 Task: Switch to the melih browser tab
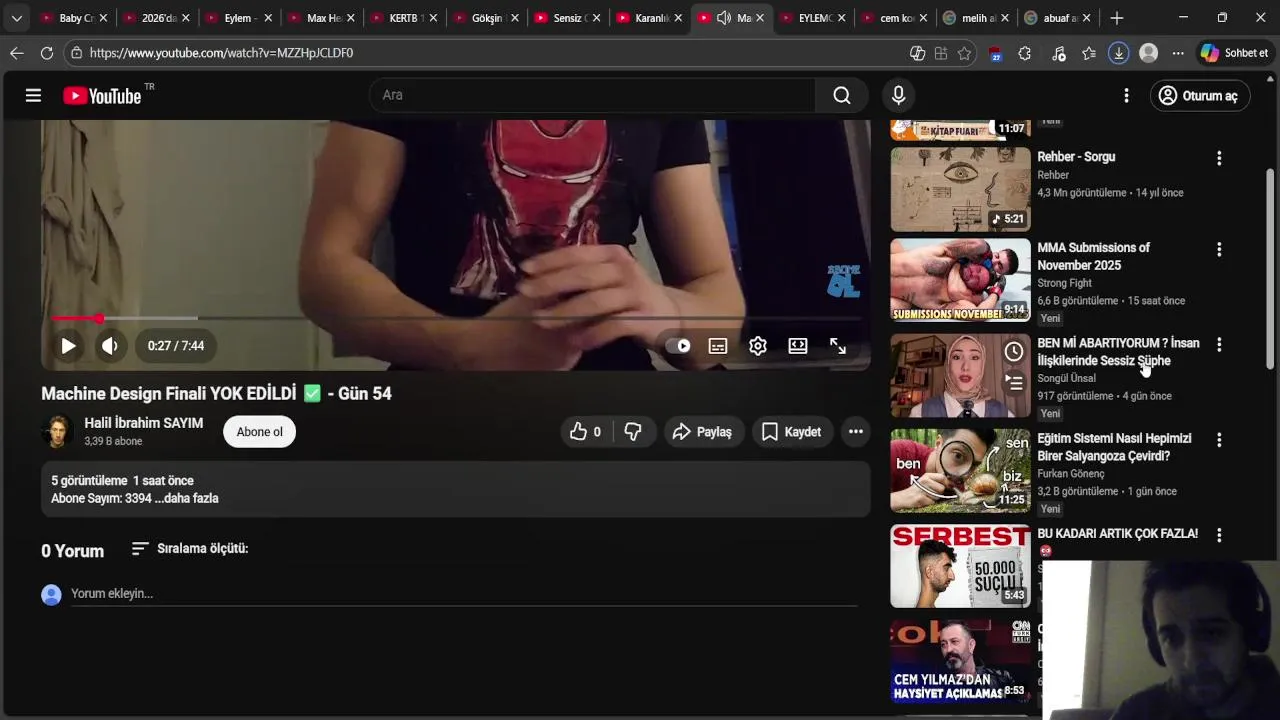click(976, 18)
